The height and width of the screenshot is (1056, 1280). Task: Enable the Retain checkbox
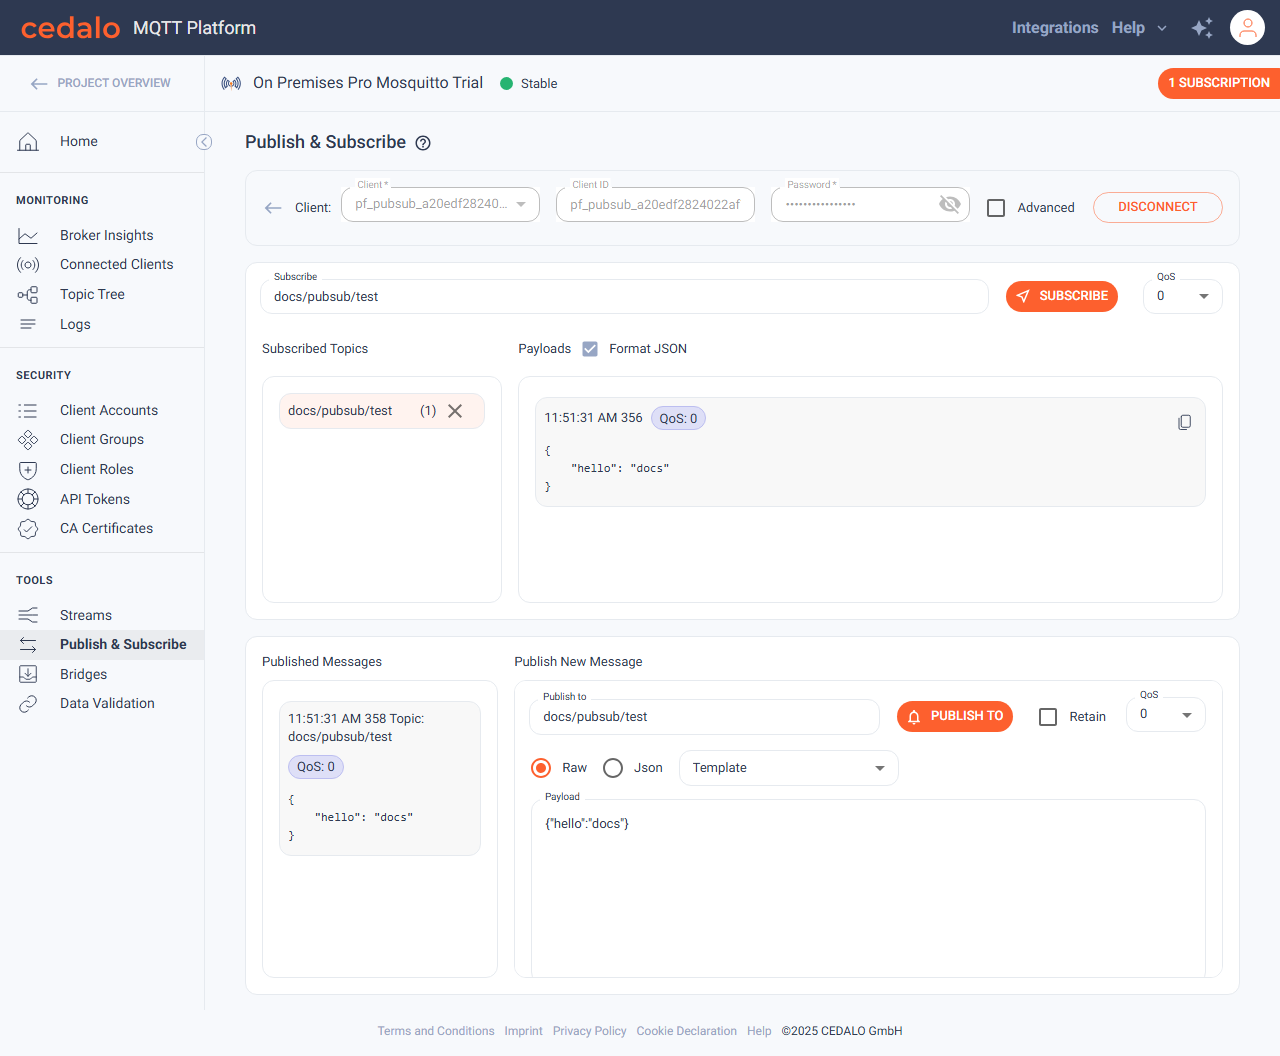click(x=1048, y=717)
